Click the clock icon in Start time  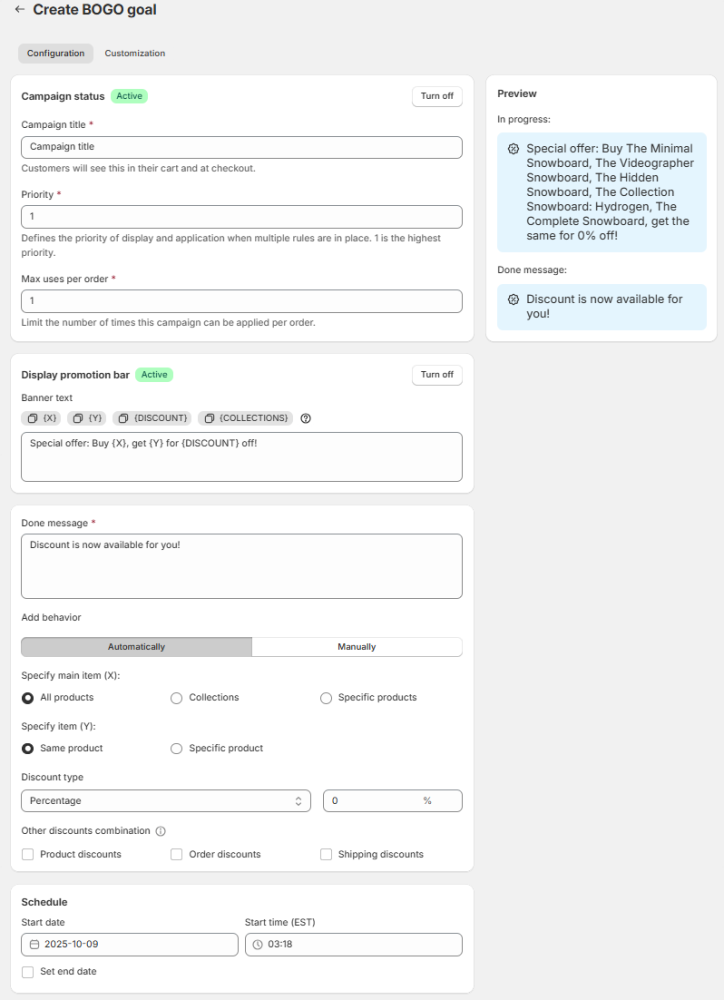[257, 945]
